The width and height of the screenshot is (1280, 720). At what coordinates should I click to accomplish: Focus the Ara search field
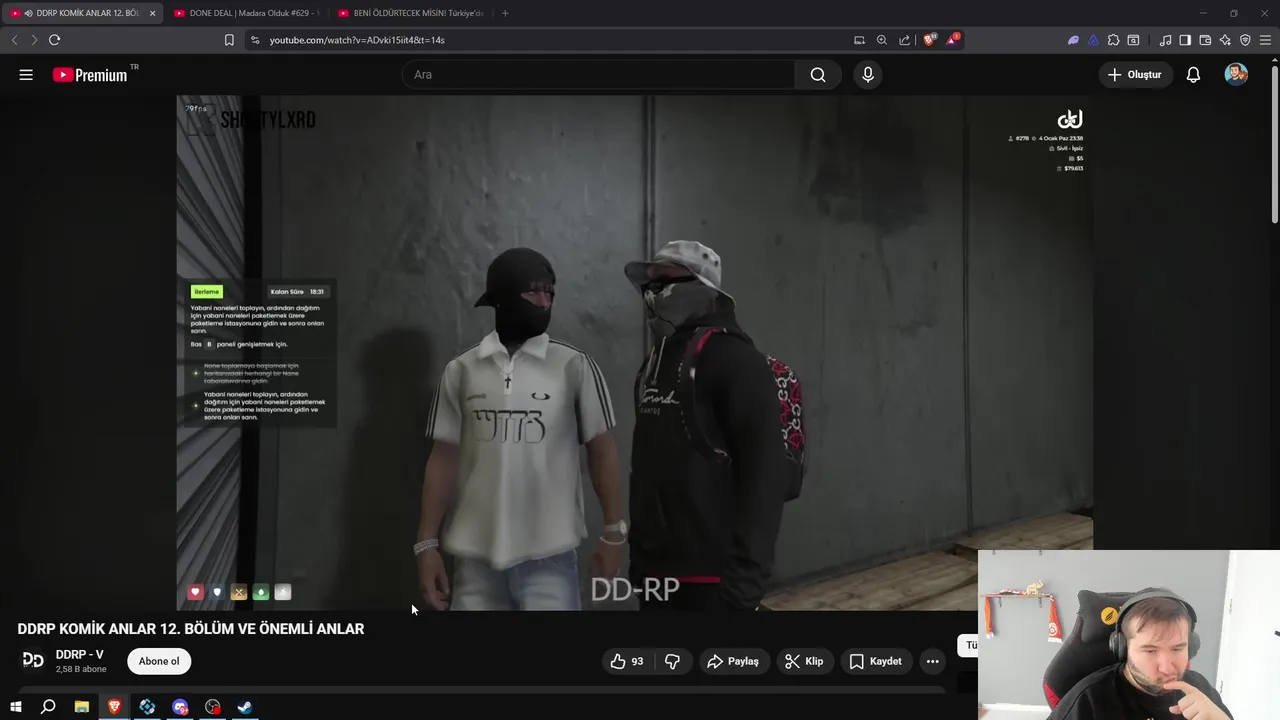598,75
